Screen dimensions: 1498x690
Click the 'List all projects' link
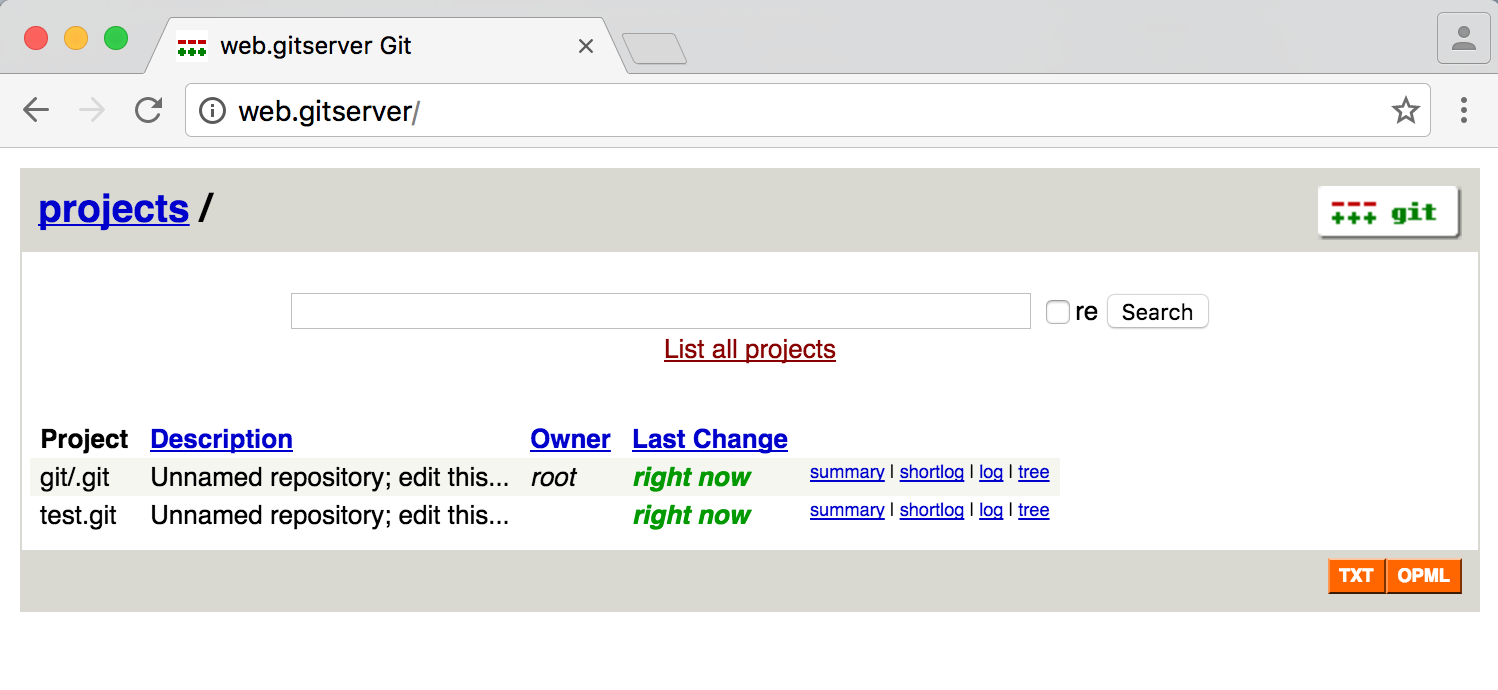click(749, 349)
